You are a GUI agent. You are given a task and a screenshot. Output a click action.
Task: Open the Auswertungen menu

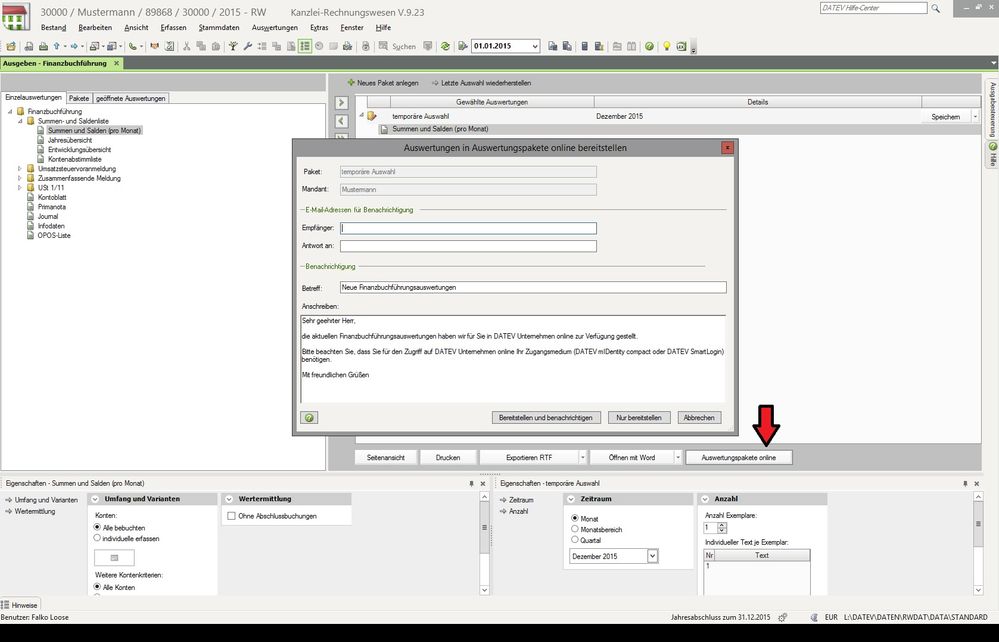tap(274, 28)
